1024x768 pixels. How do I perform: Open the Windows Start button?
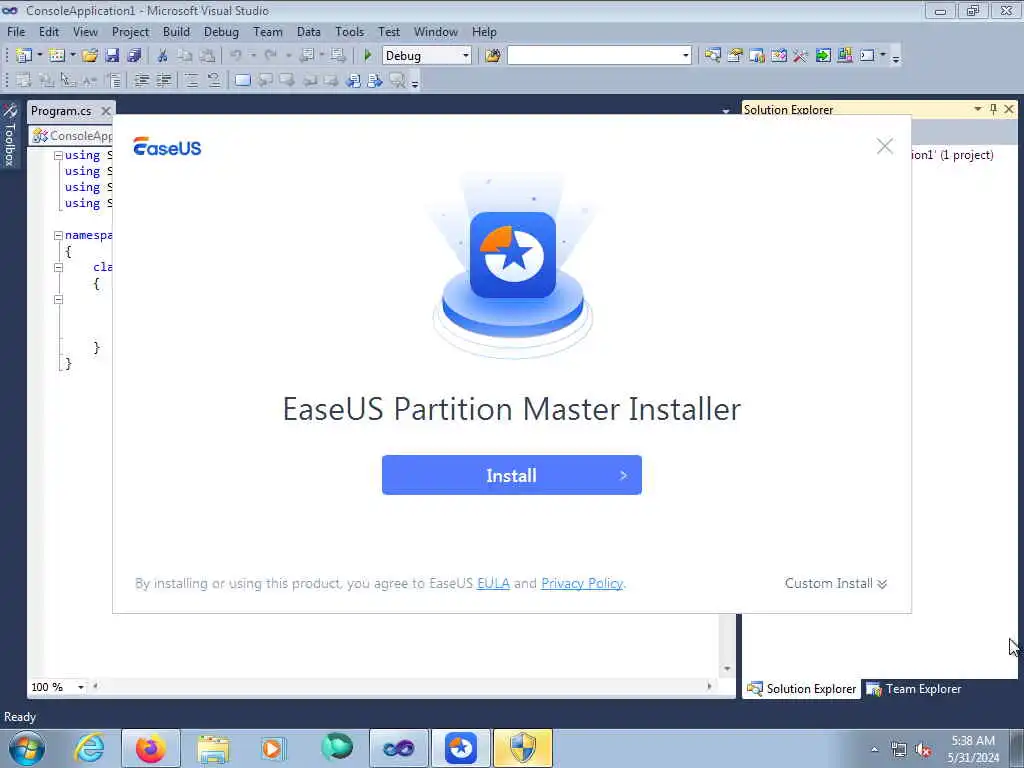[27, 748]
